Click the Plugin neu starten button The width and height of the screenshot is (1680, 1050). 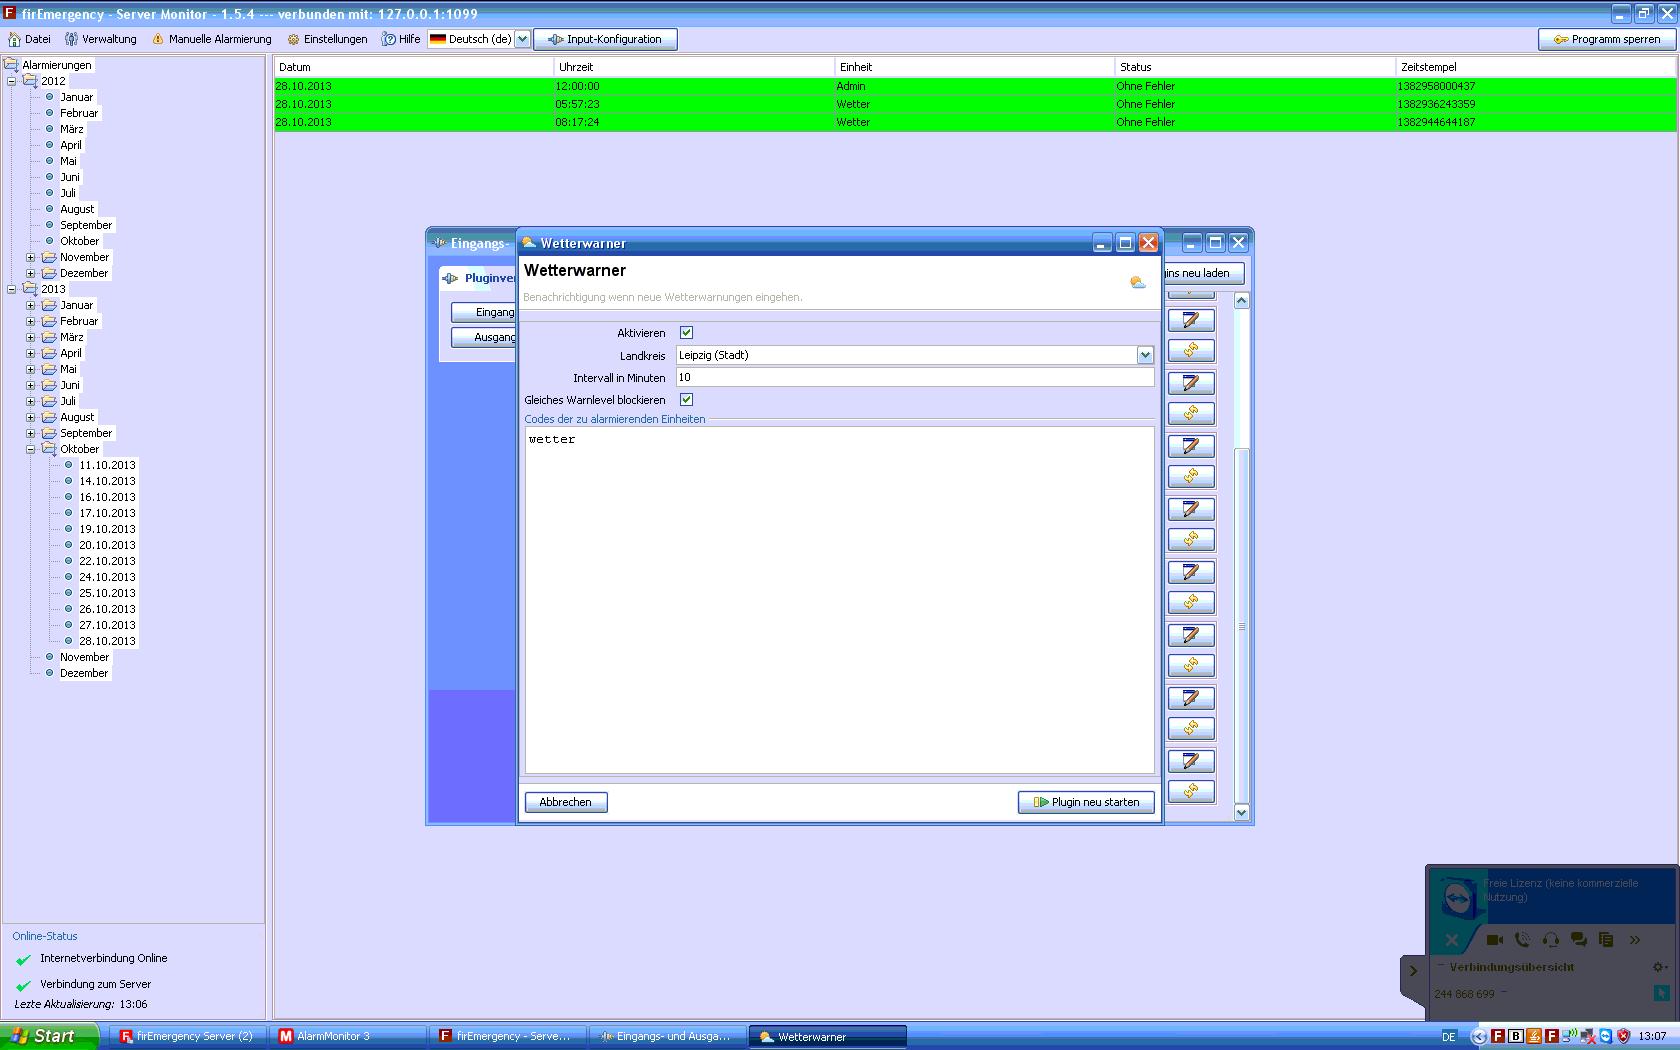(1086, 802)
